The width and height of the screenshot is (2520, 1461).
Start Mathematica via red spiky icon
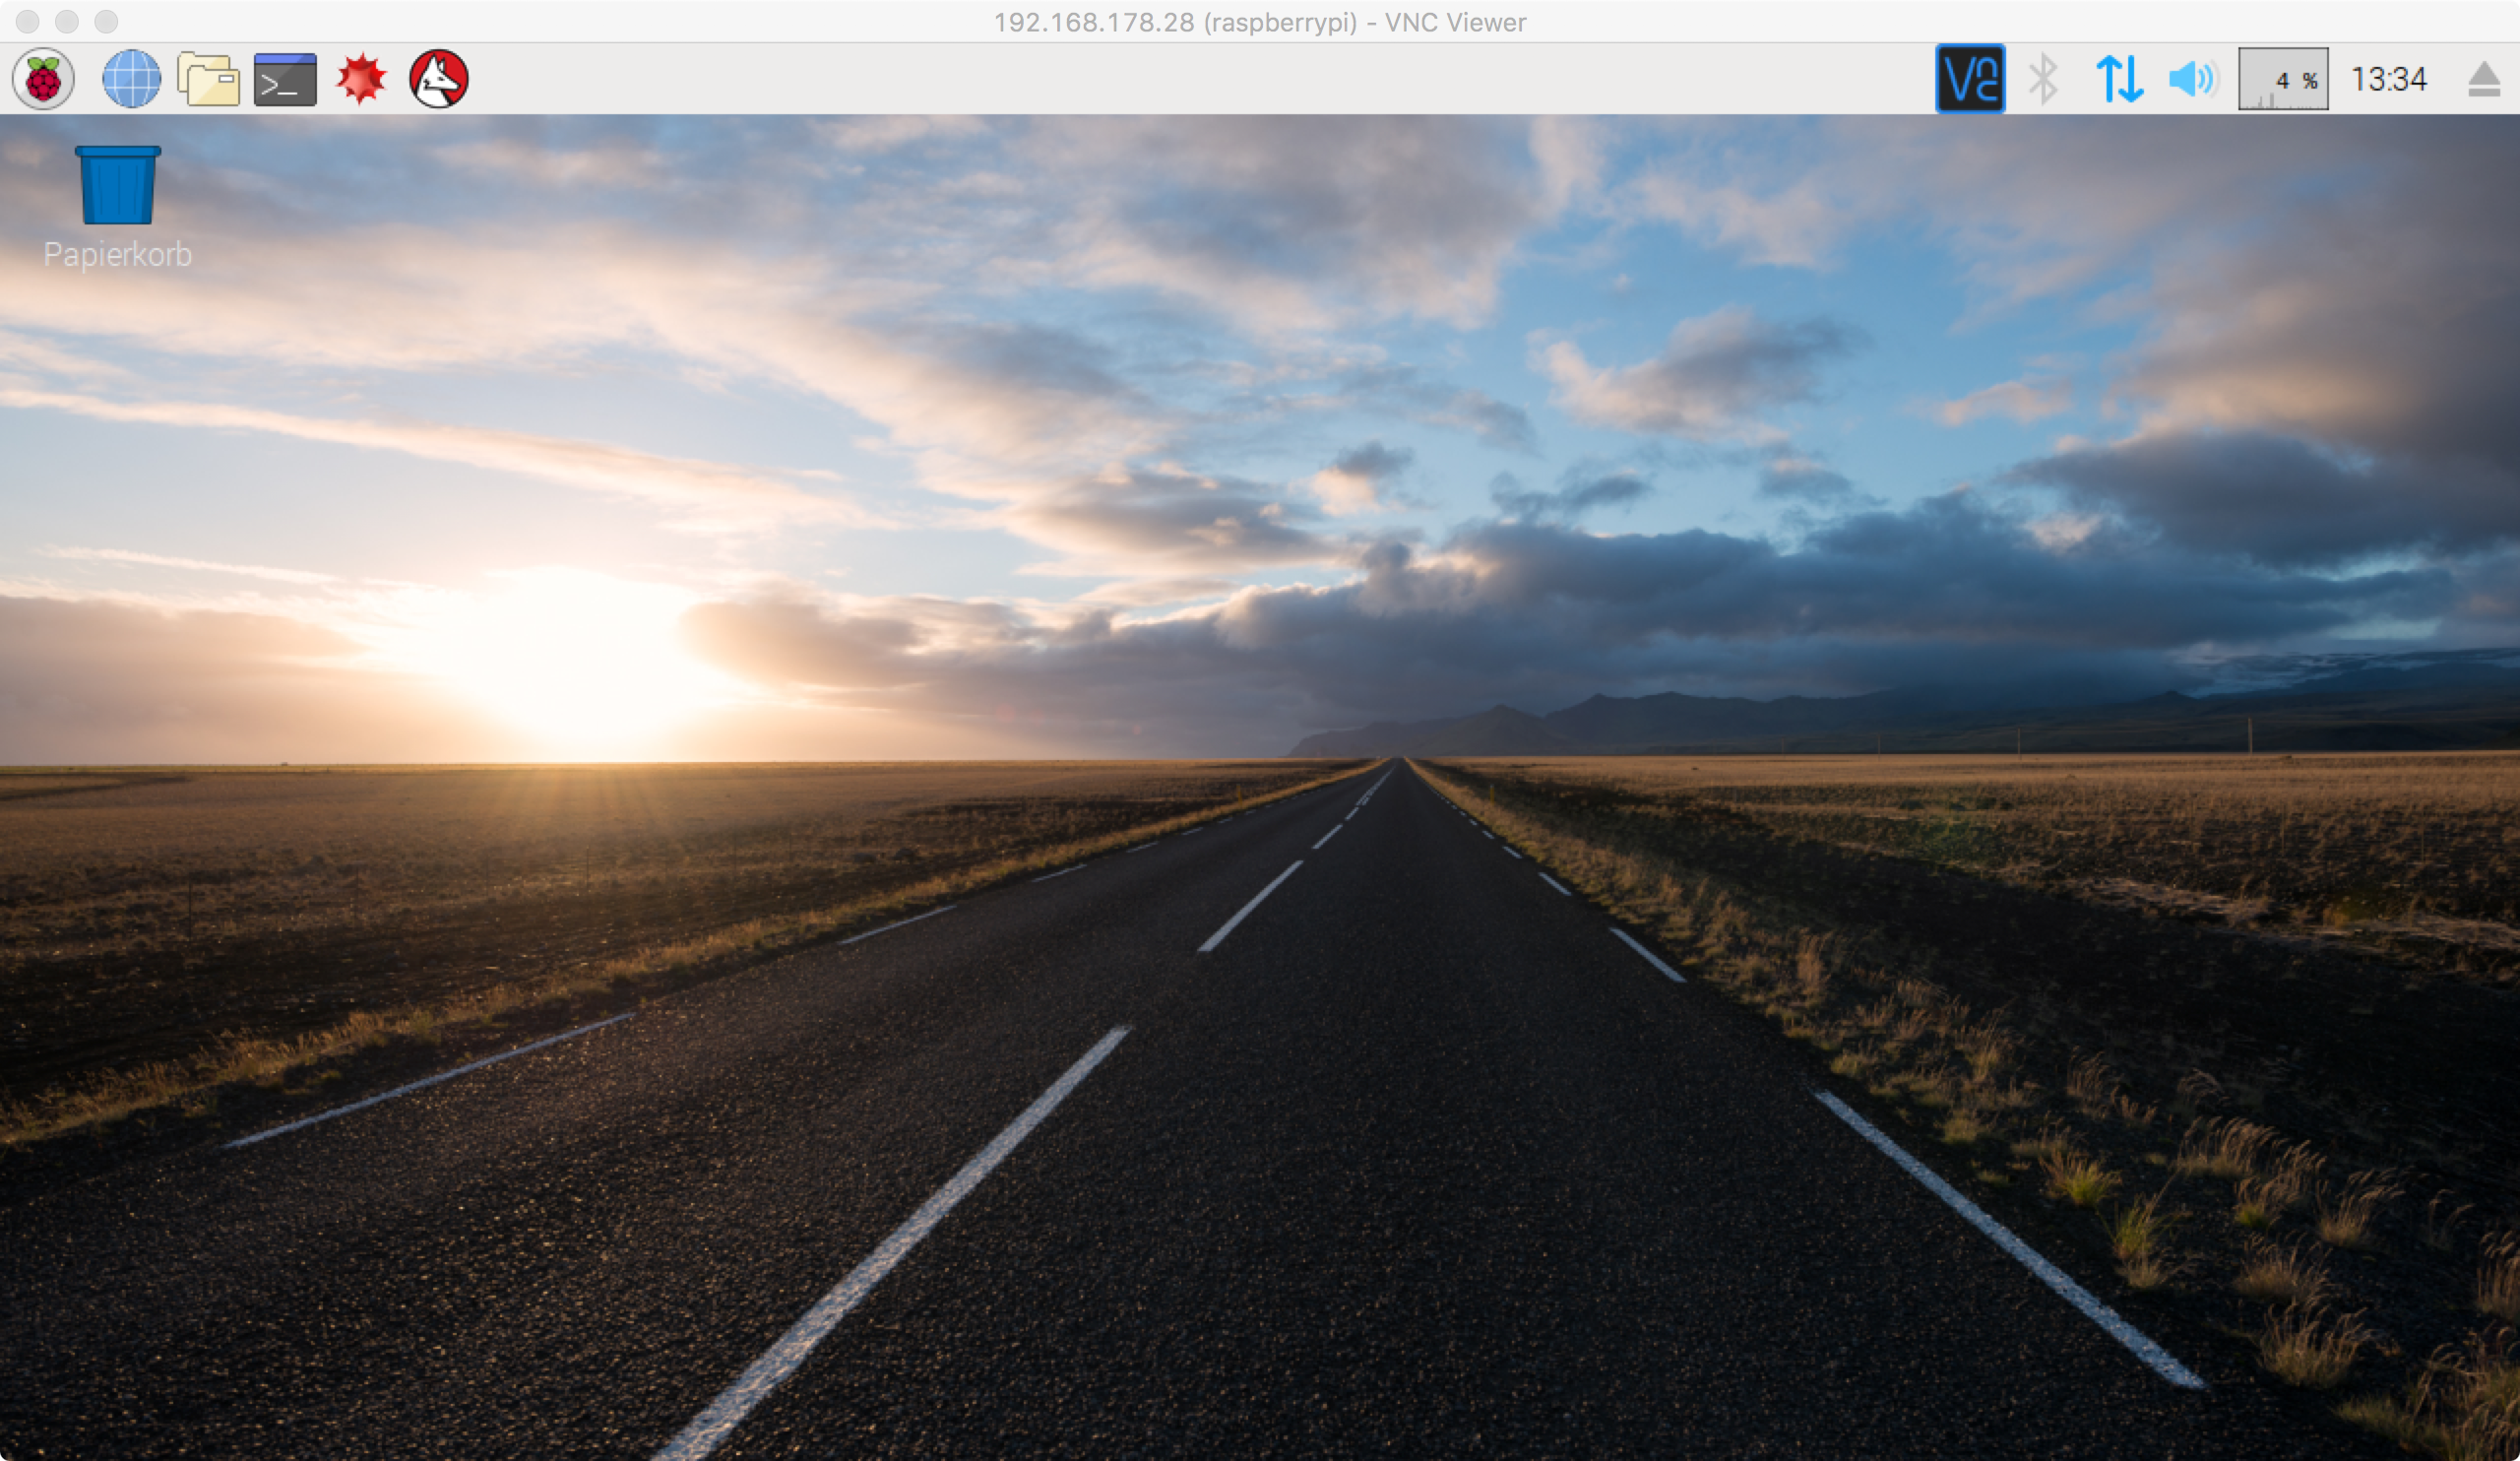361,79
